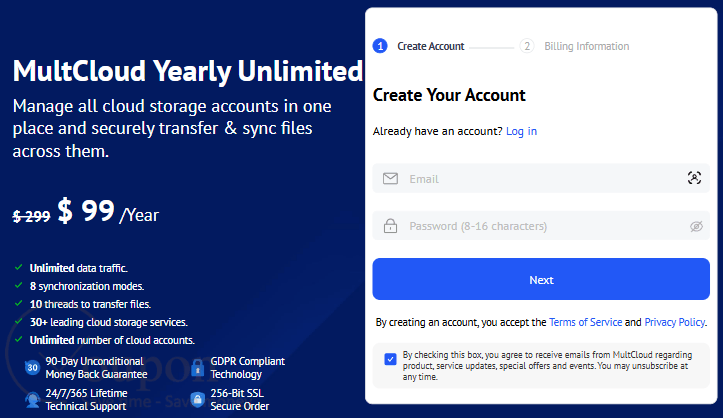723x418 pixels.
Task: Click checkmark beside 8 synchronization modes
Action: [x=18, y=285]
